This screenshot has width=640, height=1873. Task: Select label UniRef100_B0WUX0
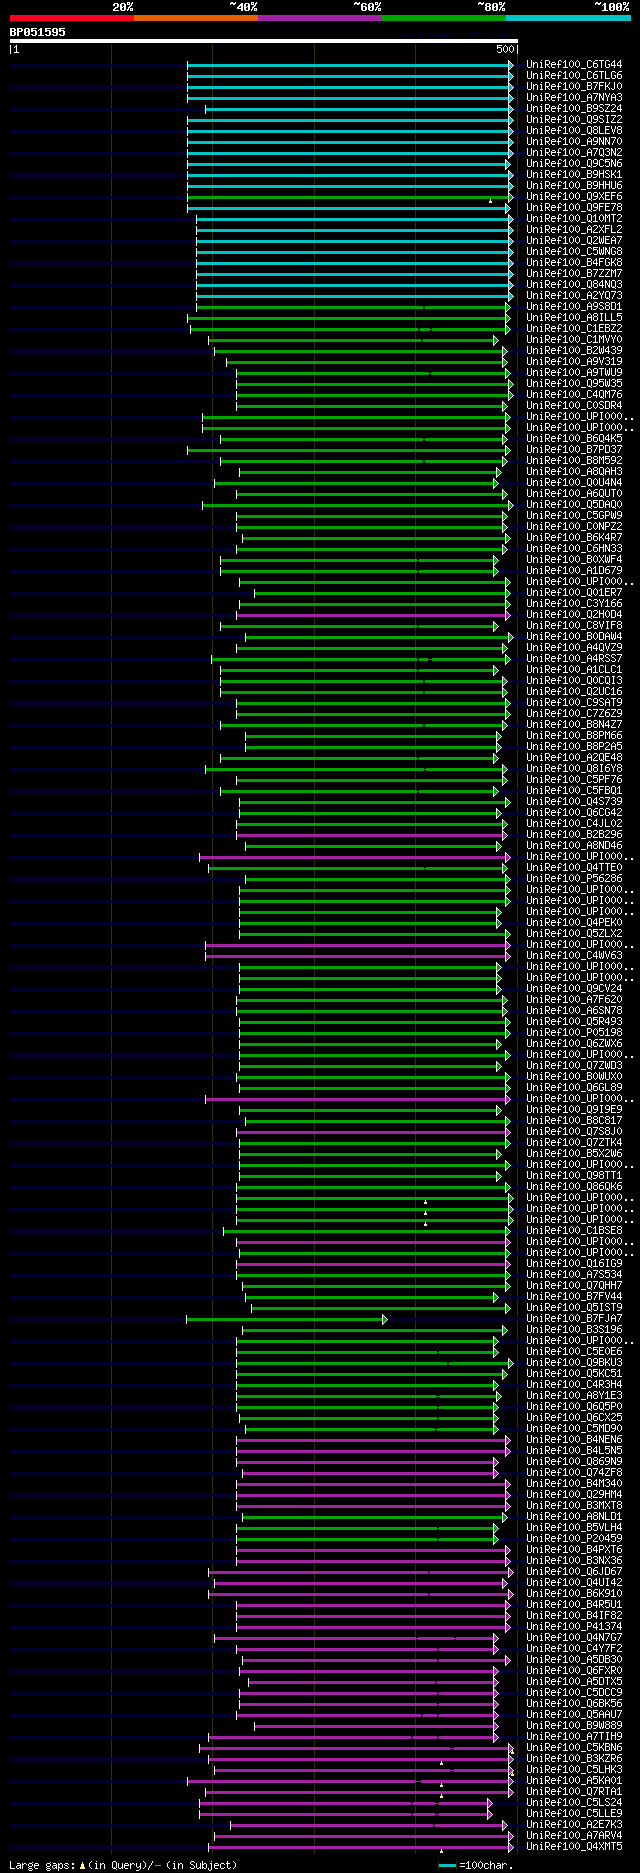[574, 1077]
